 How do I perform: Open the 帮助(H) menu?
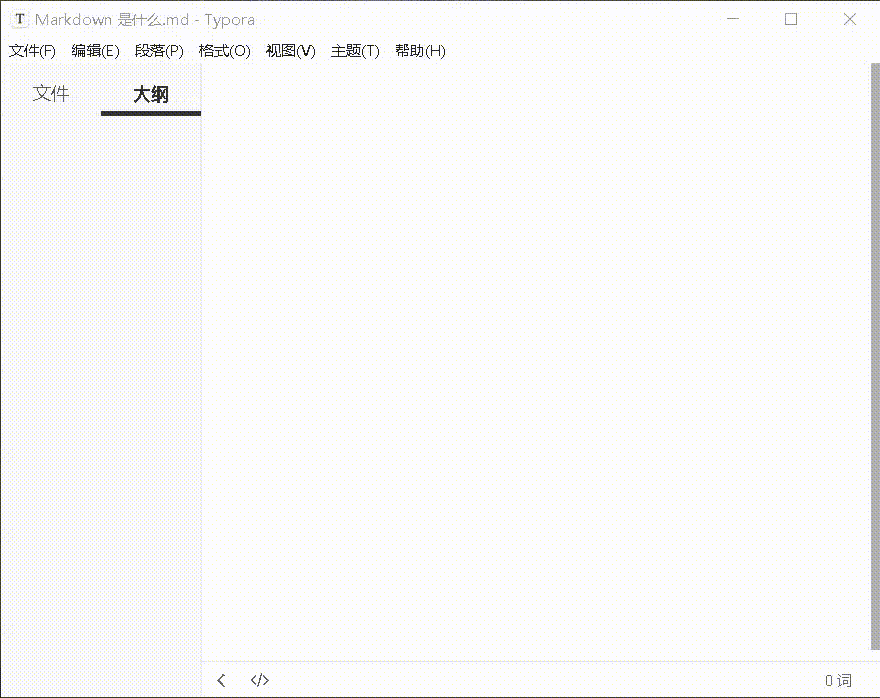click(x=419, y=51)
